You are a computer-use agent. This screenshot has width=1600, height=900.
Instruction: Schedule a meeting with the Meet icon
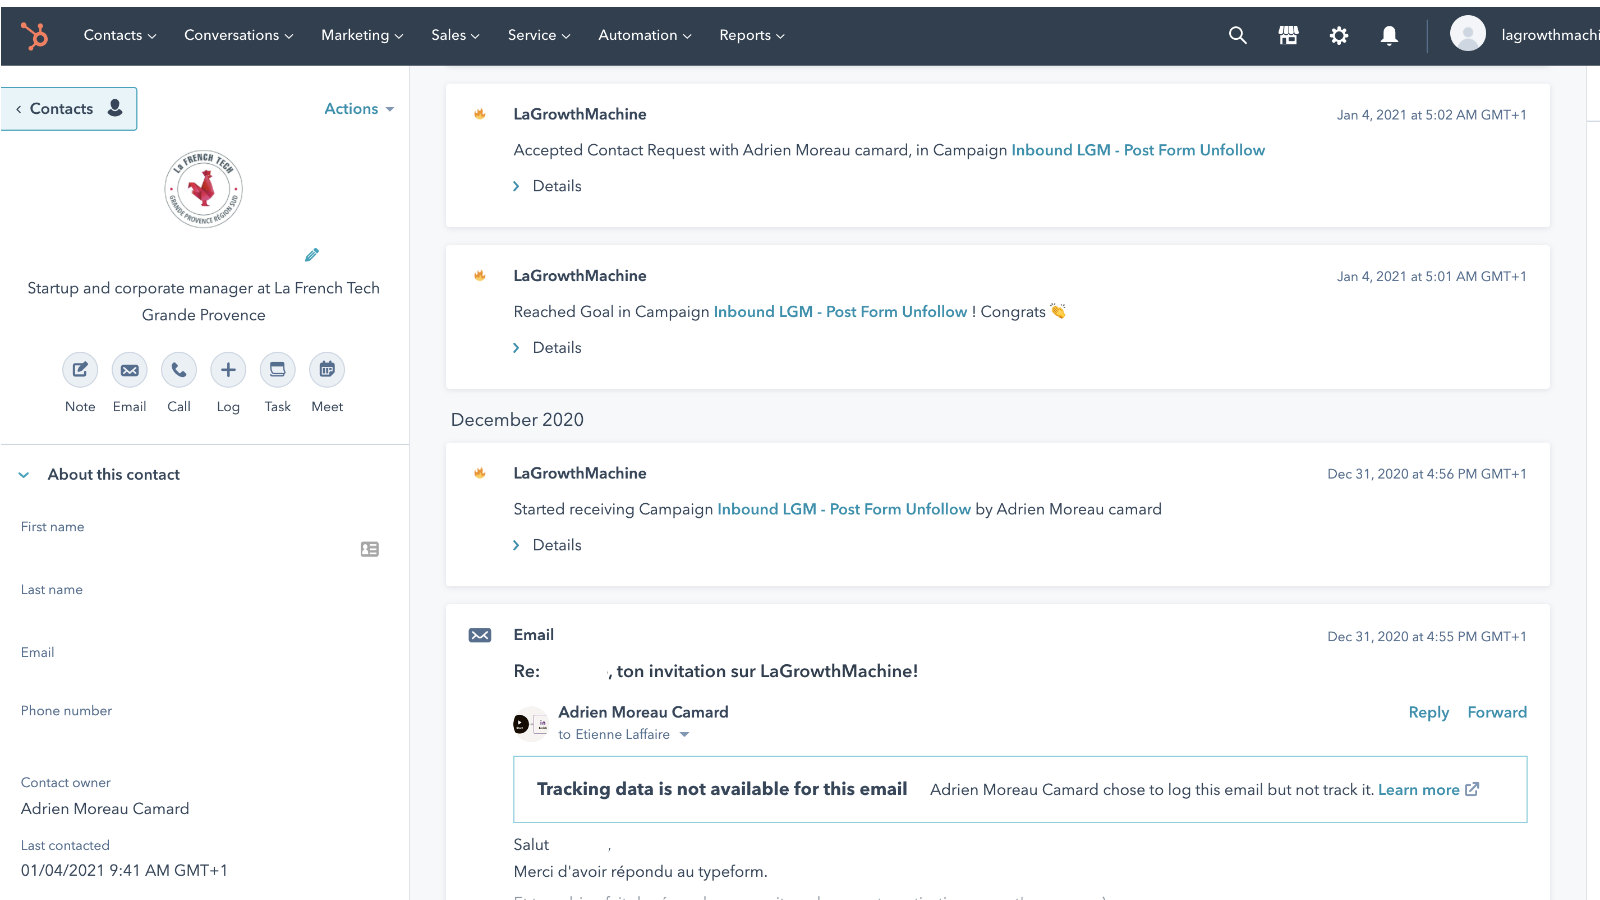326,369
